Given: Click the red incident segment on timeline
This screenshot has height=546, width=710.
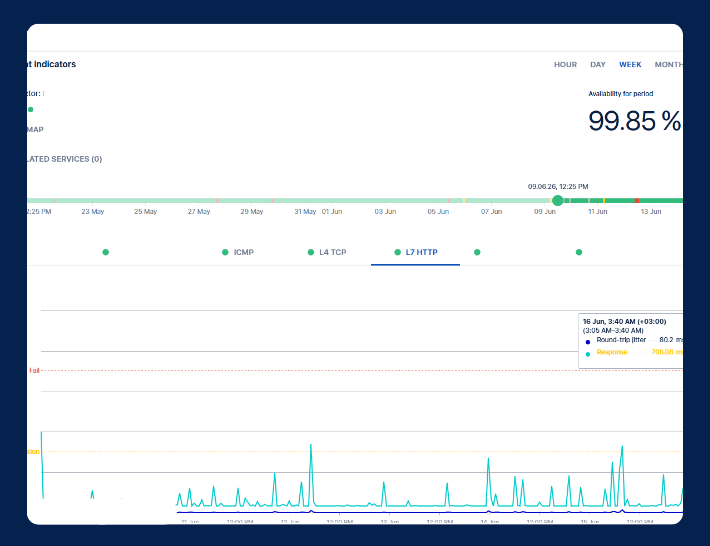Looking at the screenshot, I should click(x=637, y=200).
